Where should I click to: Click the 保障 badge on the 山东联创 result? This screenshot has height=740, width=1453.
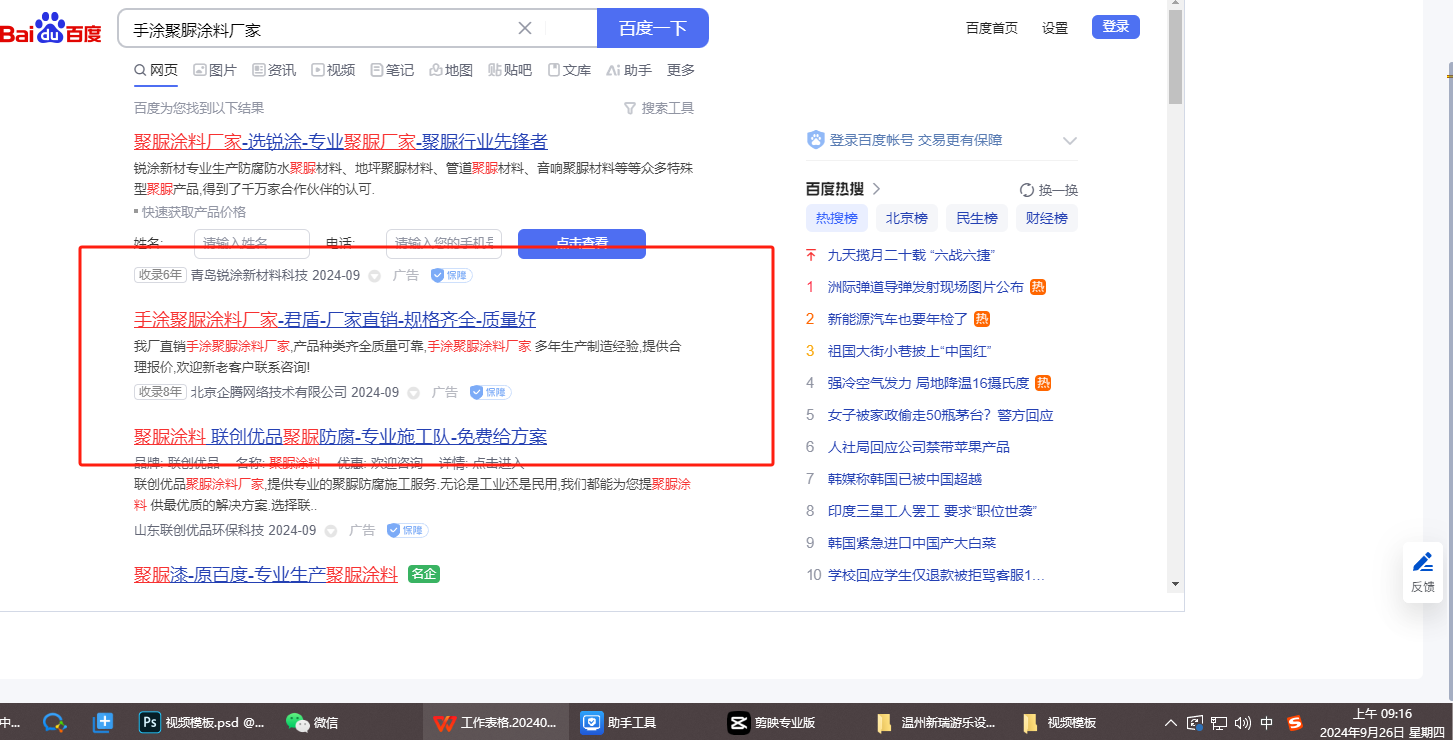pyautogui.click(x=407, y=530)
